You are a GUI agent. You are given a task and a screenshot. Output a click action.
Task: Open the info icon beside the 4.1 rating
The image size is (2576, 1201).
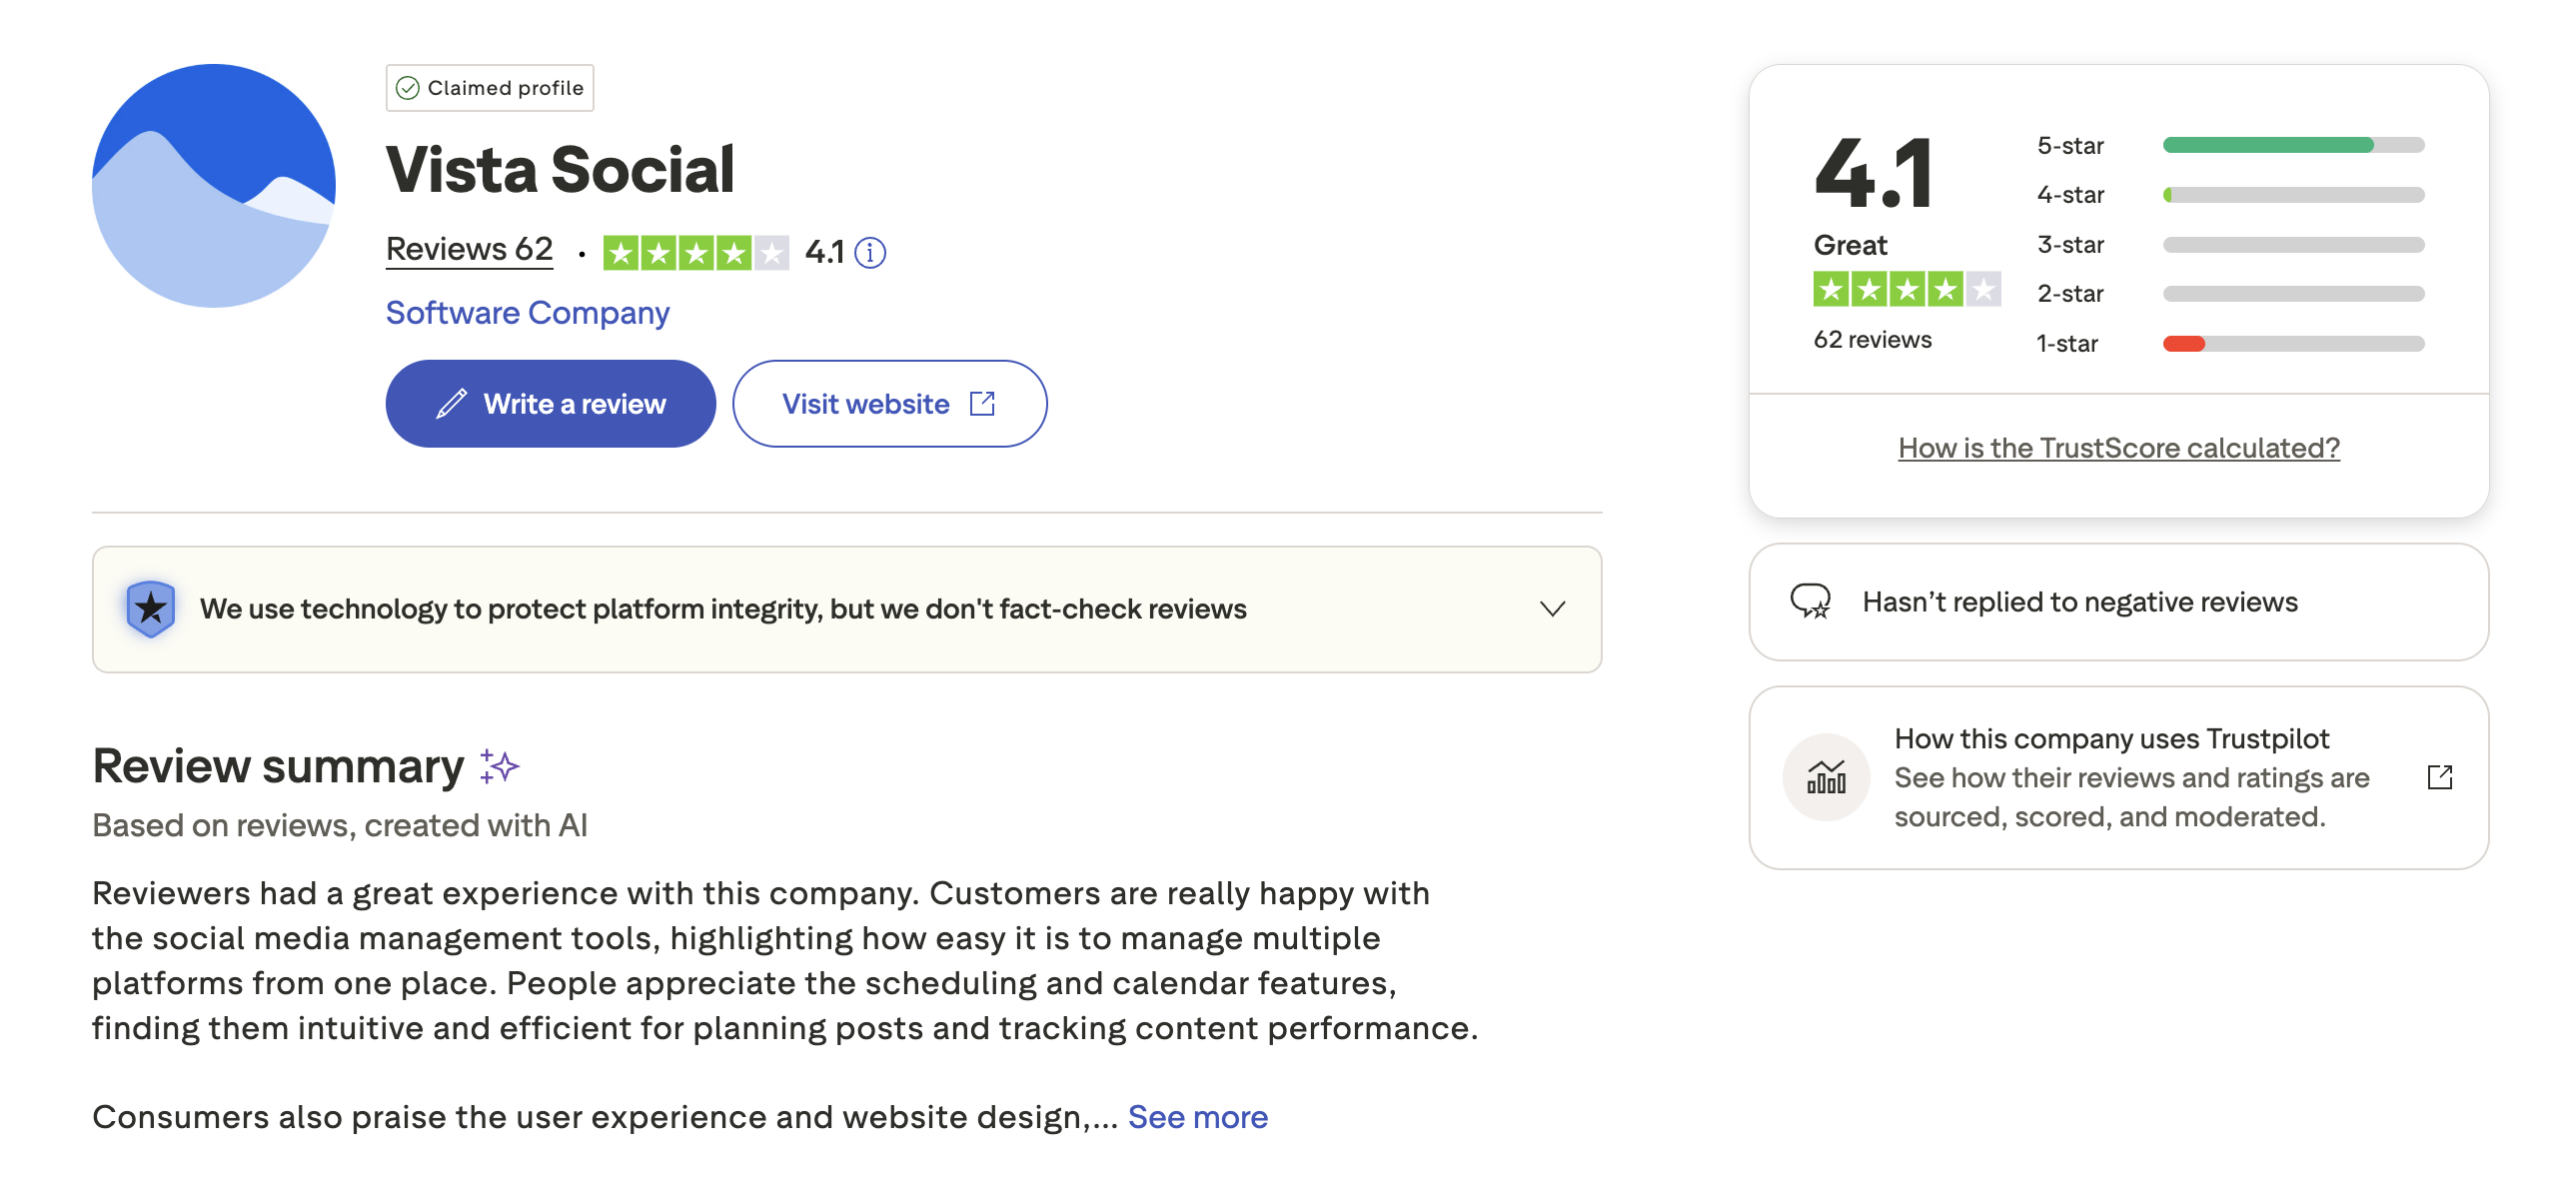click(x=870, y=253)
